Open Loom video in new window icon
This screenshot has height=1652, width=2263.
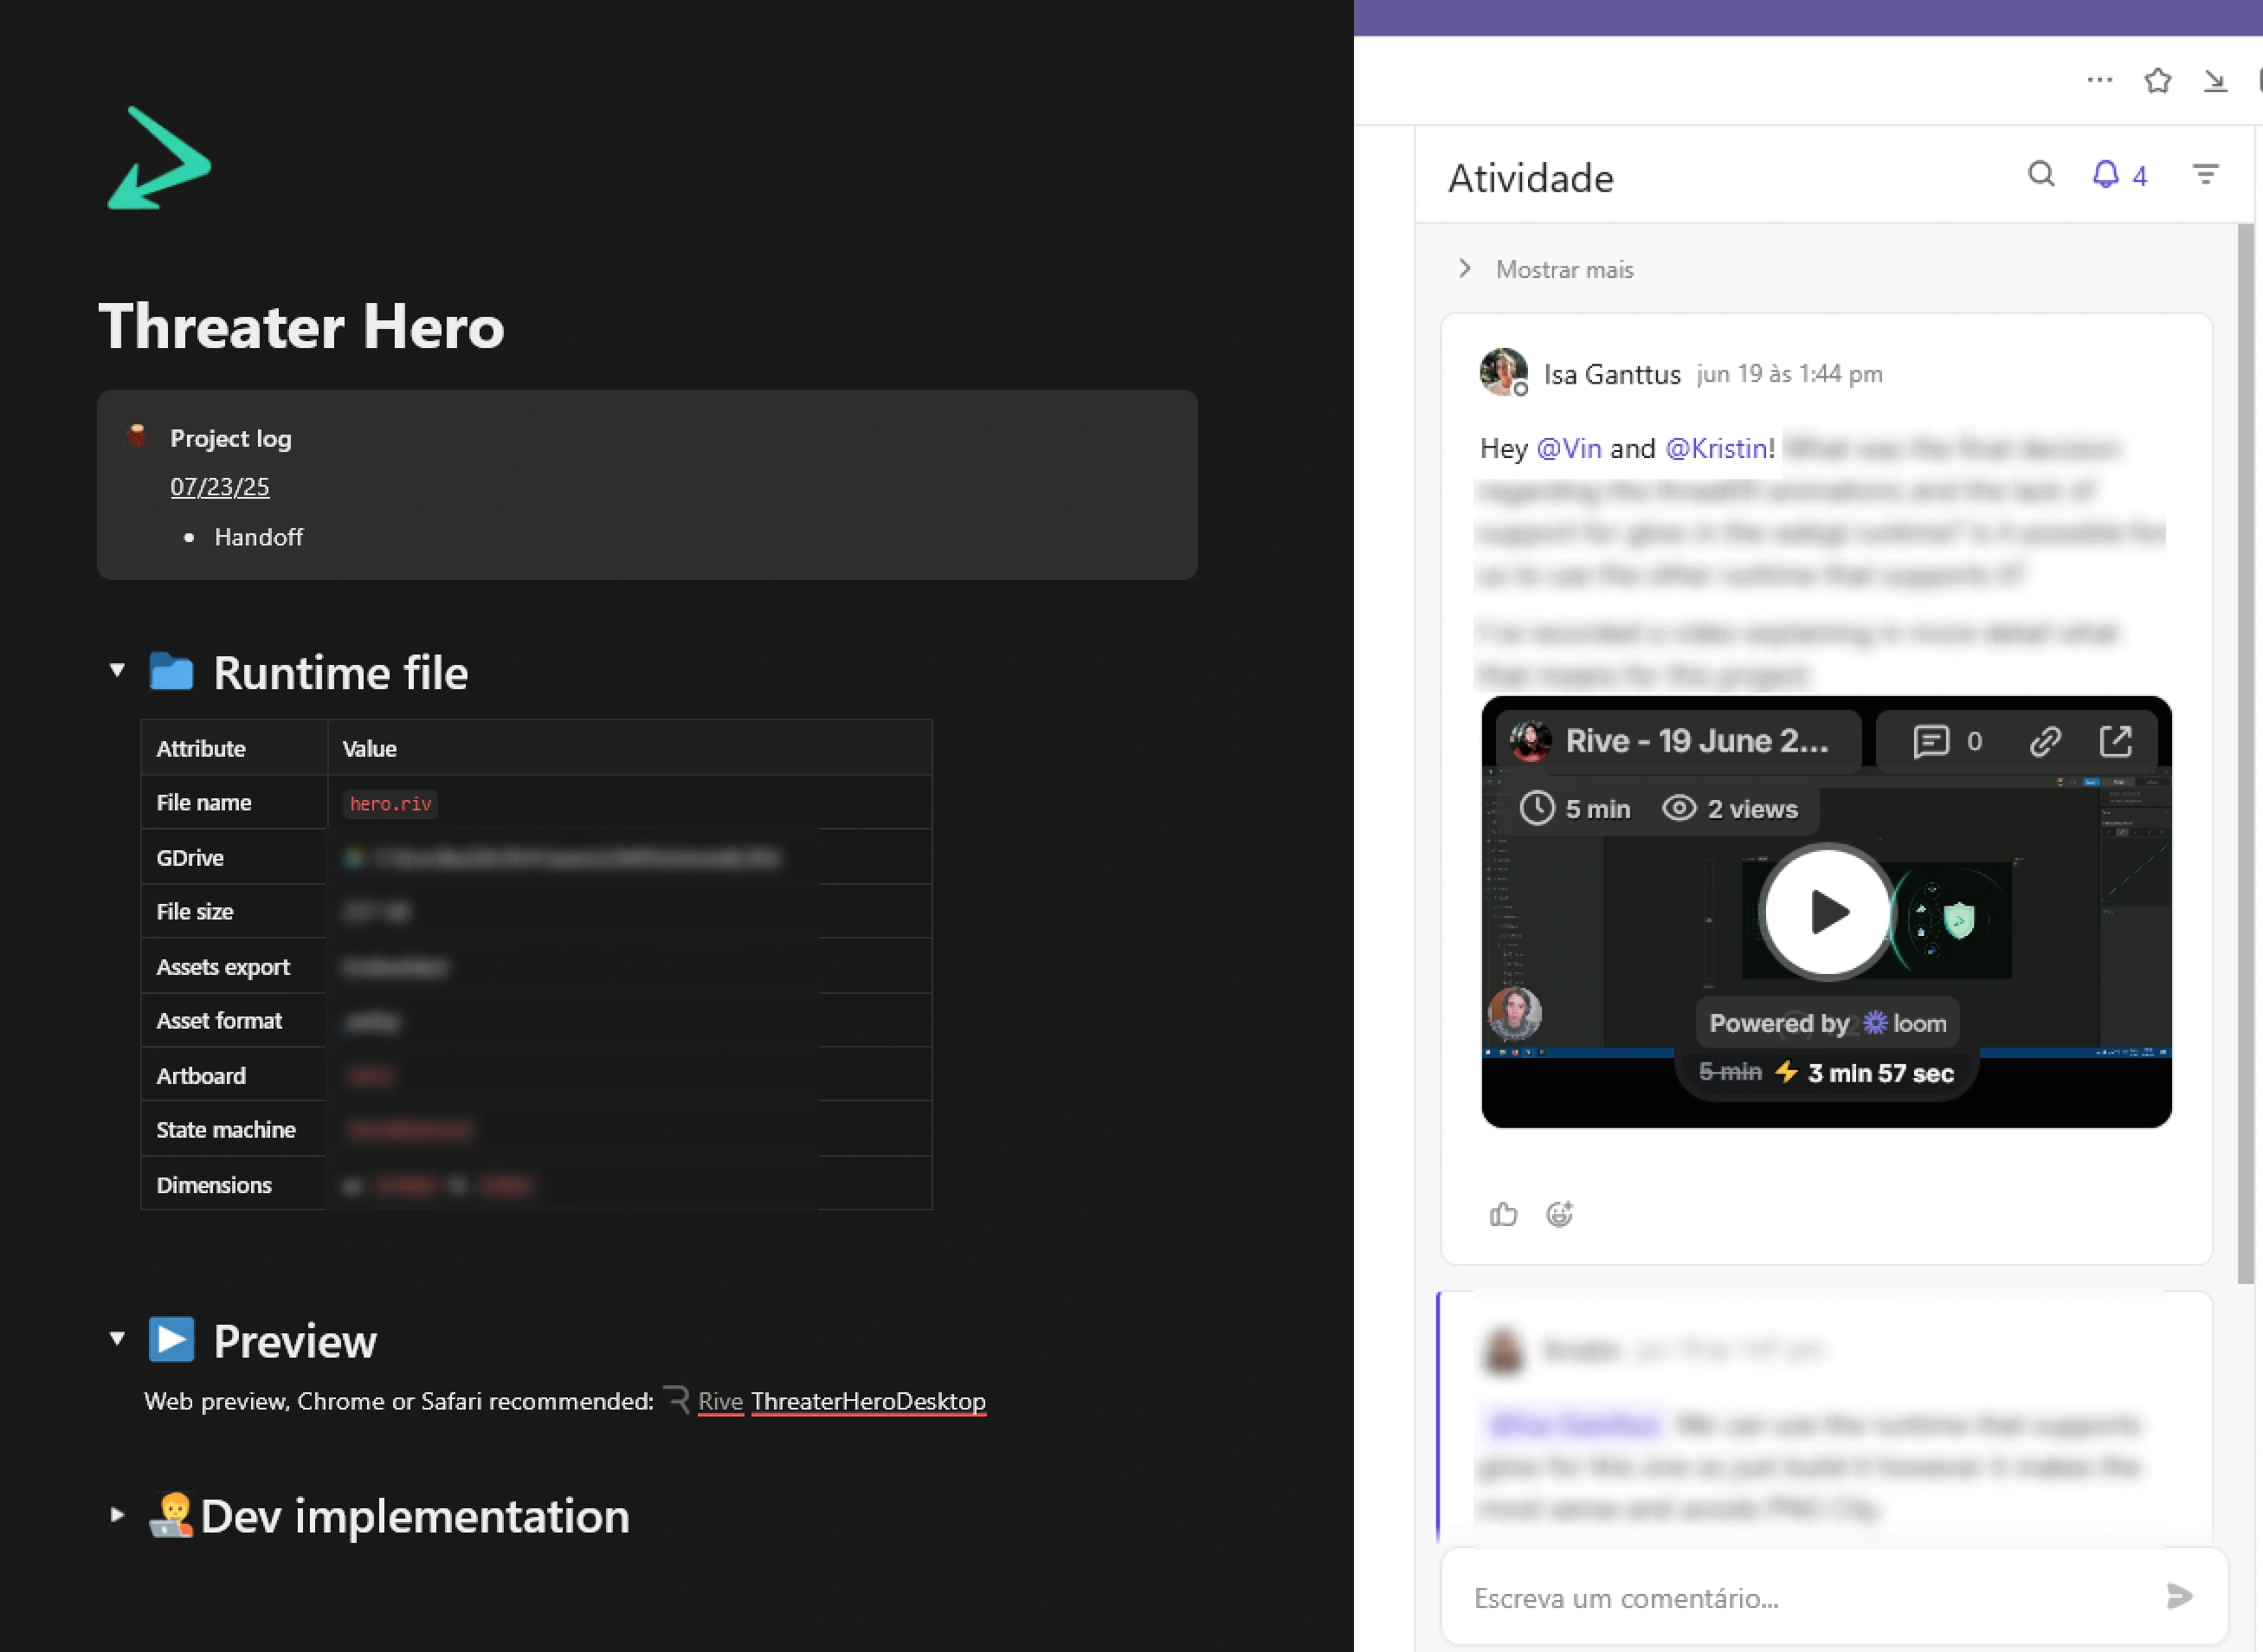pyautogui.click(x=2115, y=741)
